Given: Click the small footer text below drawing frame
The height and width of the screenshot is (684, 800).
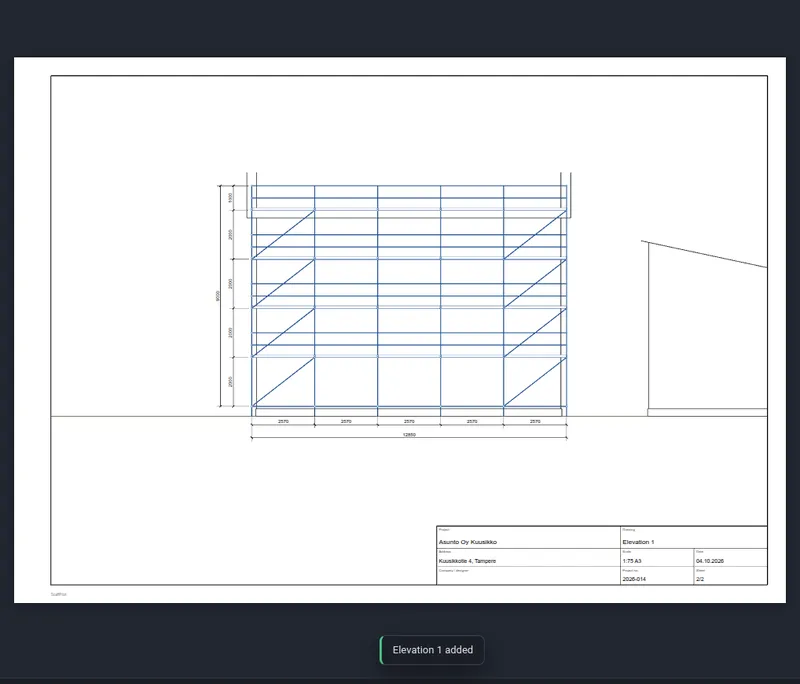Looking at the screenshot, I should coord(59,594).
